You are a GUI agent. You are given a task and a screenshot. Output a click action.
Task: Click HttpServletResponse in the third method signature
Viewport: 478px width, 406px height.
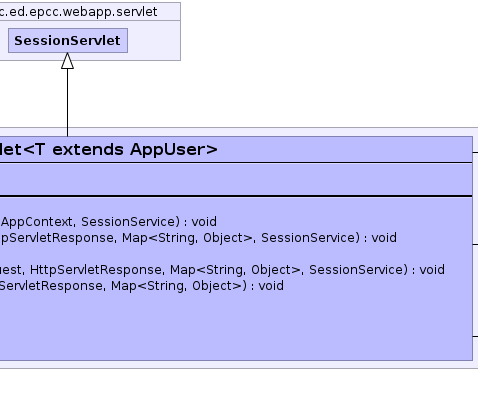tap(97, 270)
